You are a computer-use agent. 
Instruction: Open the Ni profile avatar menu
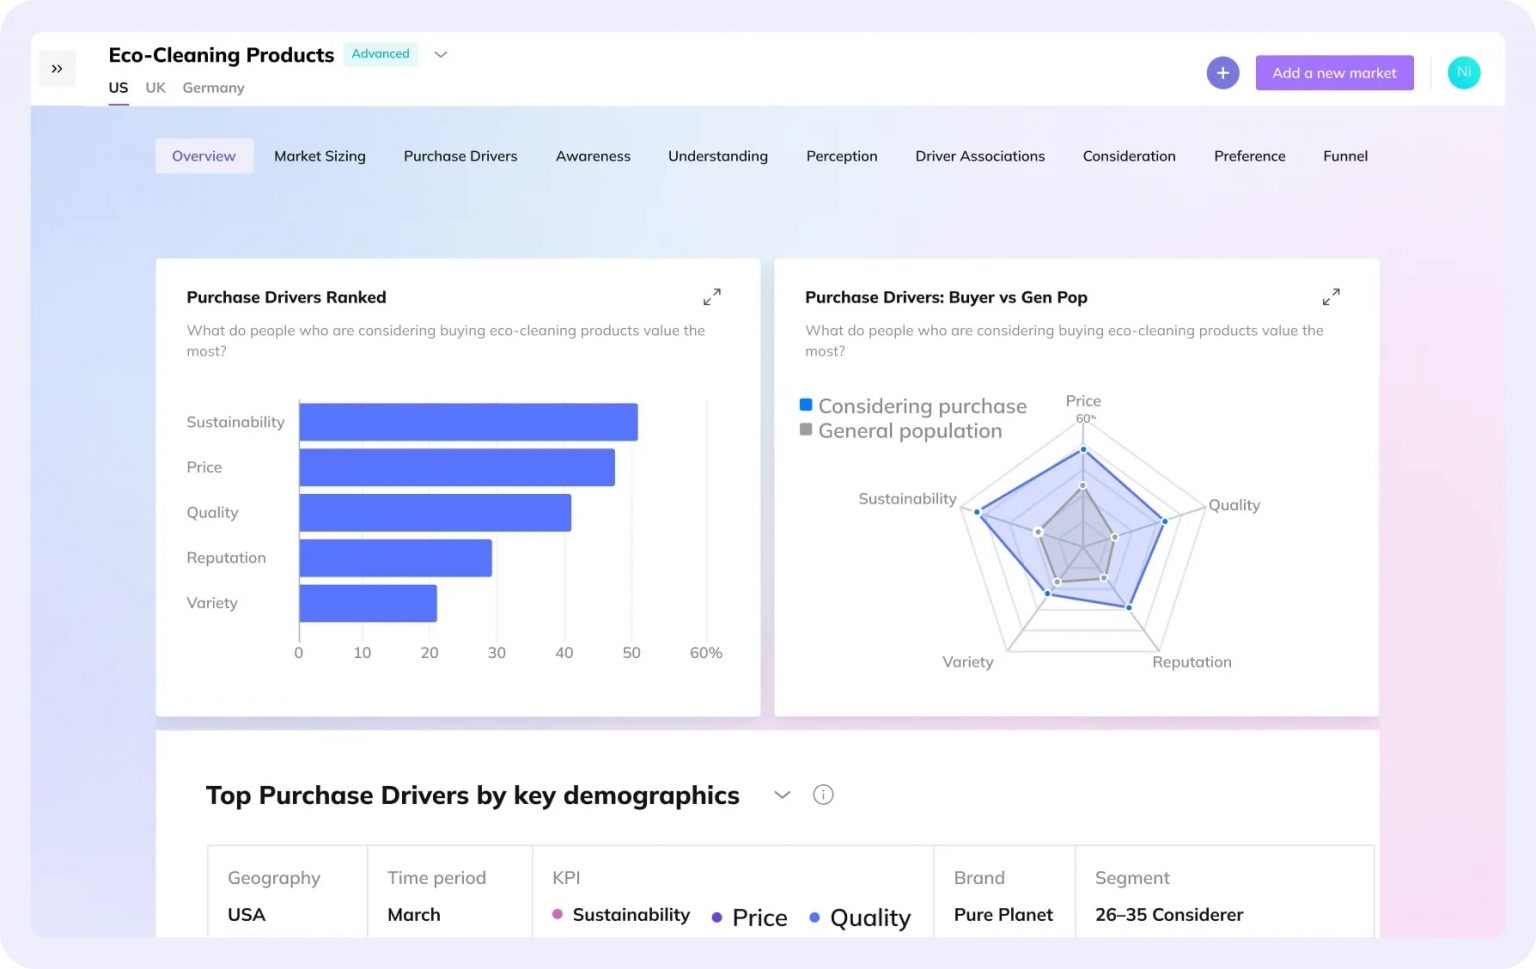coord(1463,72)
